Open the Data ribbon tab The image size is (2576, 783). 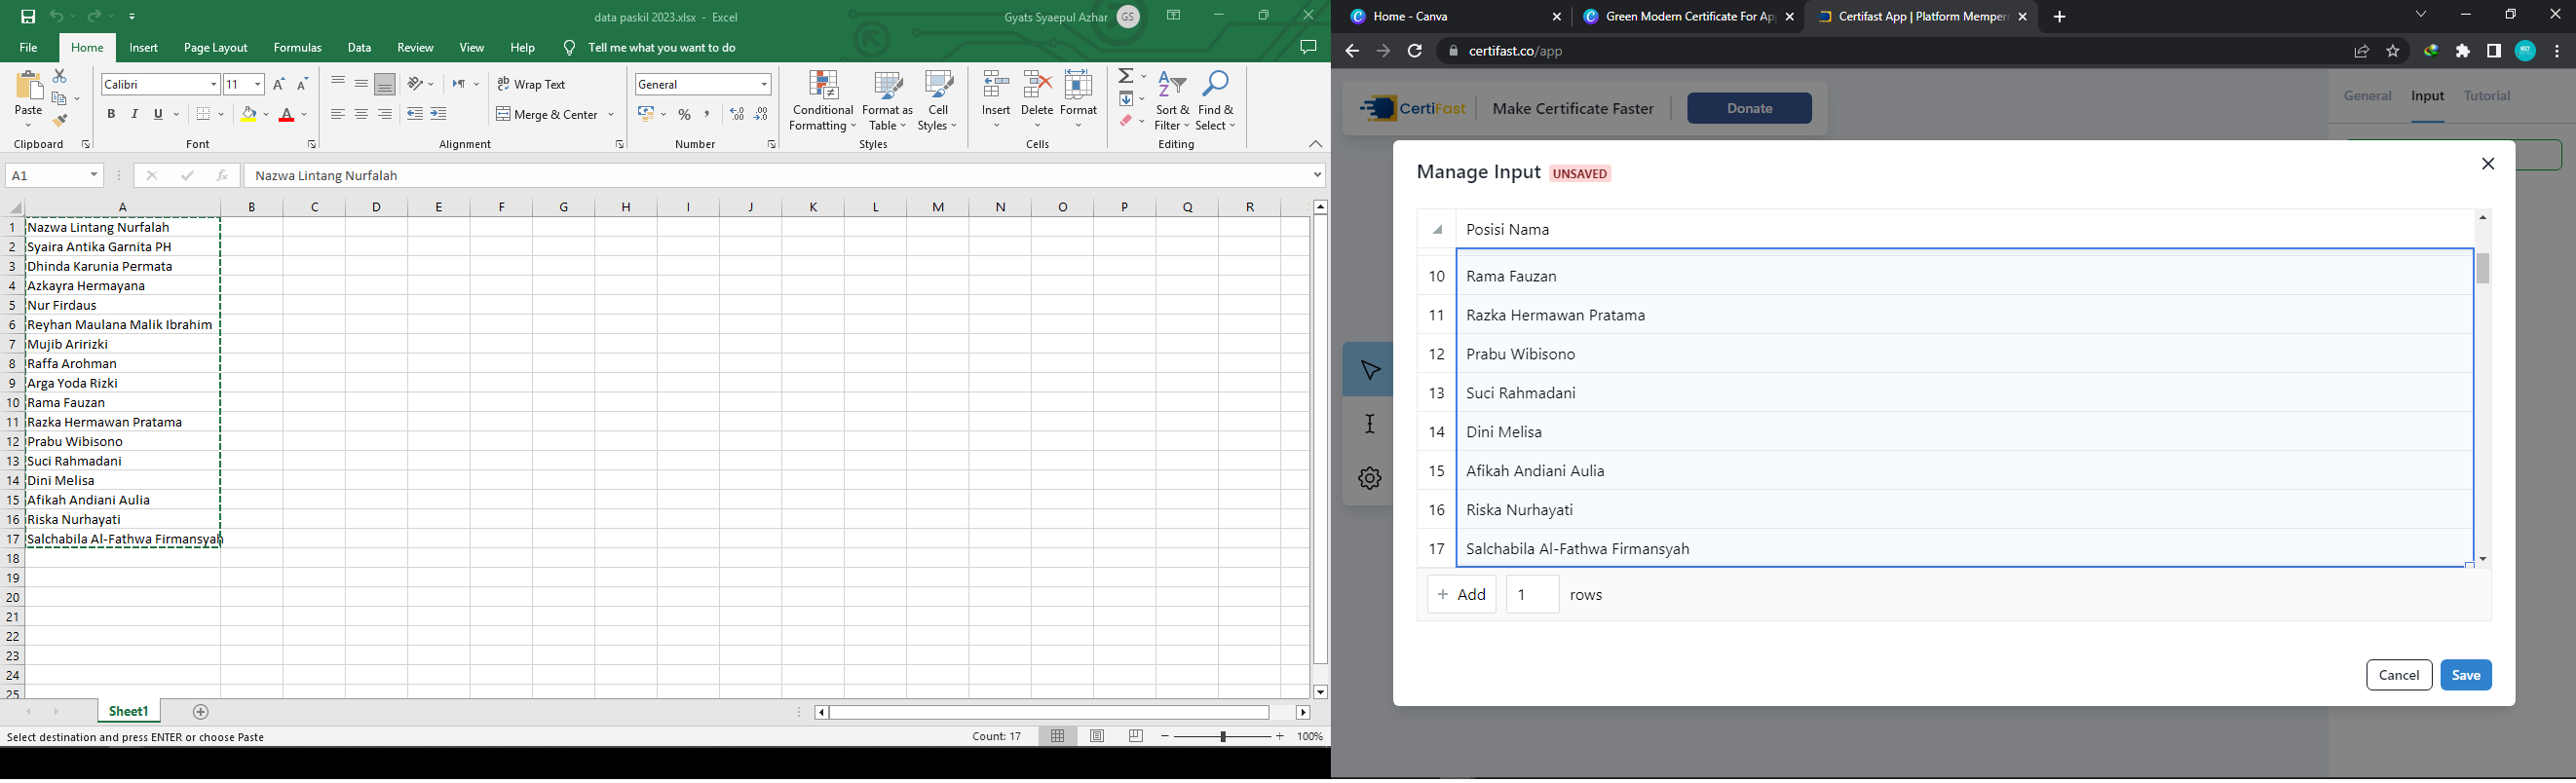(x=360, y=48)
